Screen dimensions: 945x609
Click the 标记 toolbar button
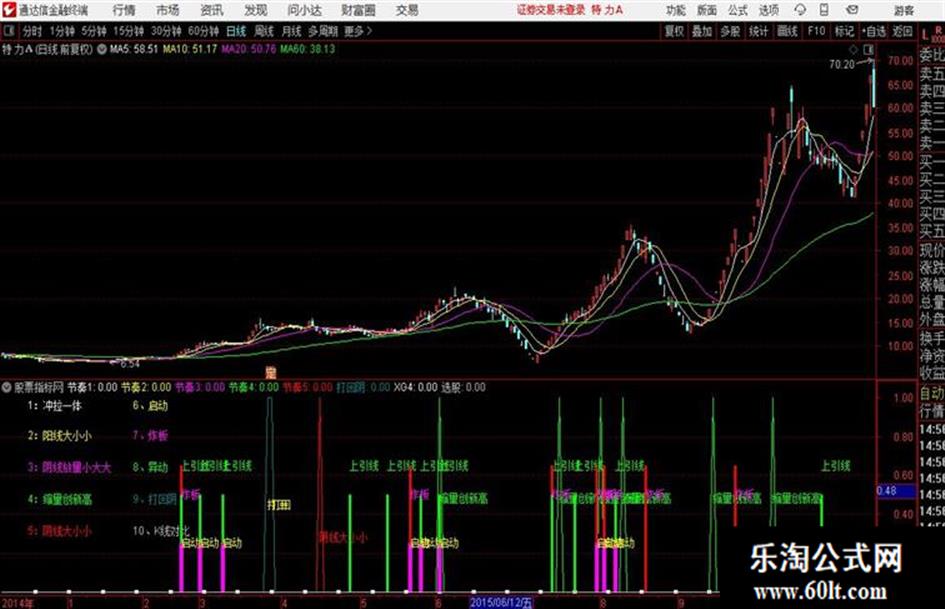click(844, 31)
